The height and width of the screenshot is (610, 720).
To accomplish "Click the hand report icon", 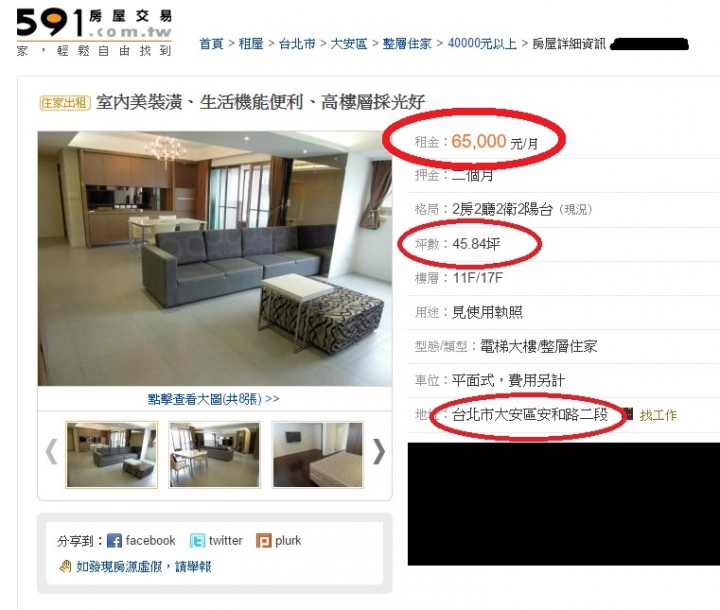I will pyautogui.click(x=66, y=566).
